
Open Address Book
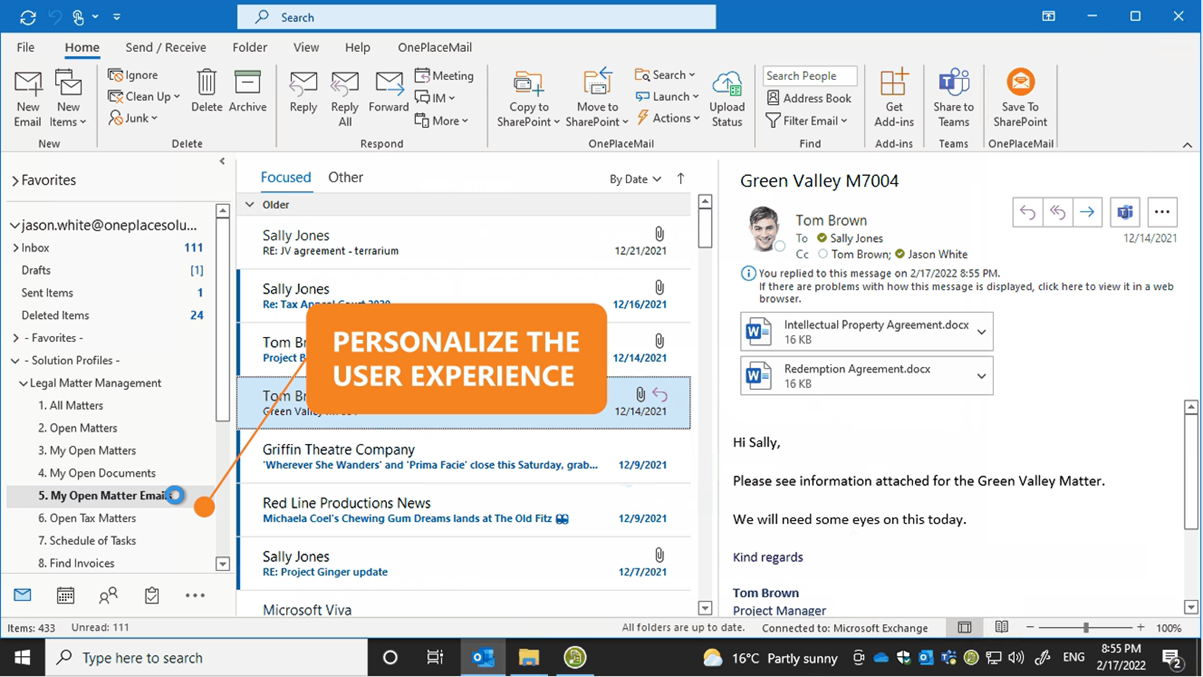[809, 98]
